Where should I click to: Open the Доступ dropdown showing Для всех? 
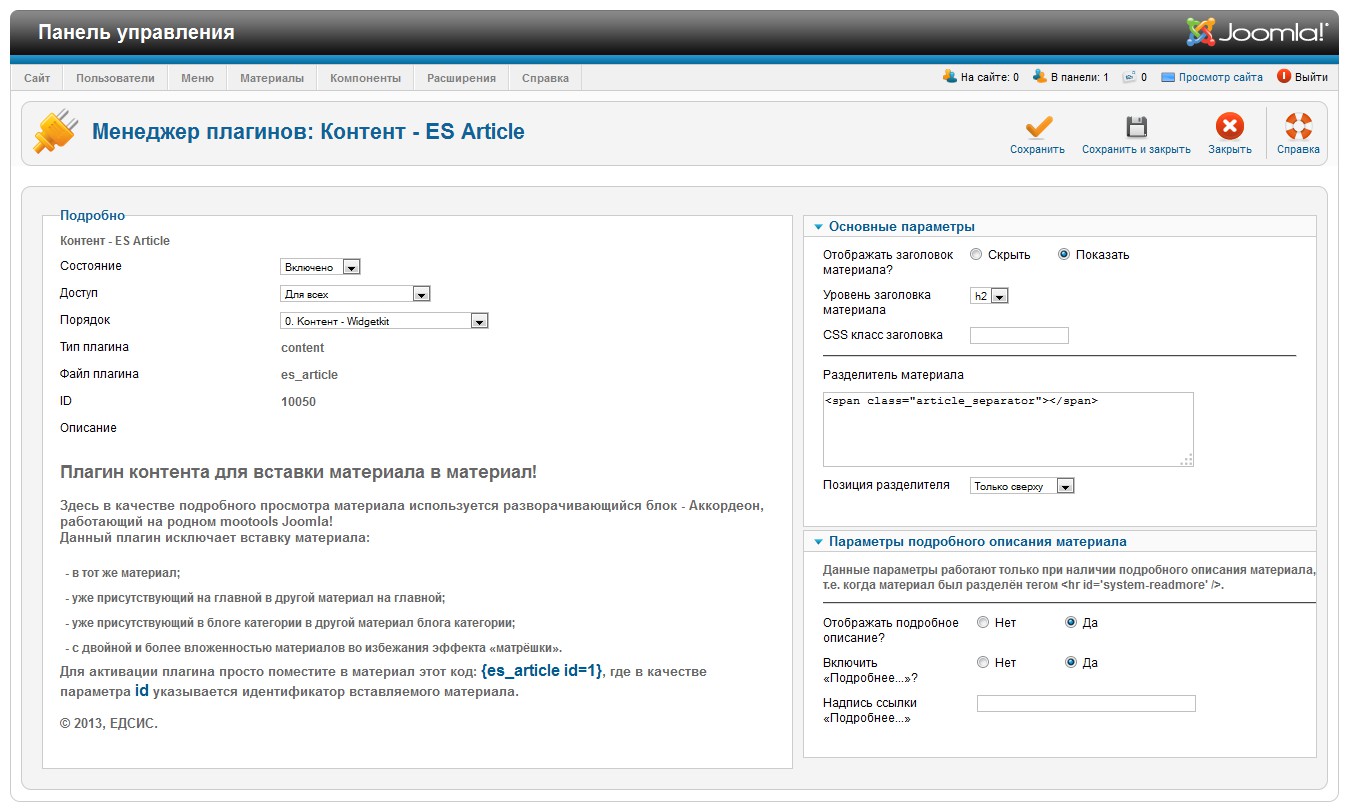355,294
